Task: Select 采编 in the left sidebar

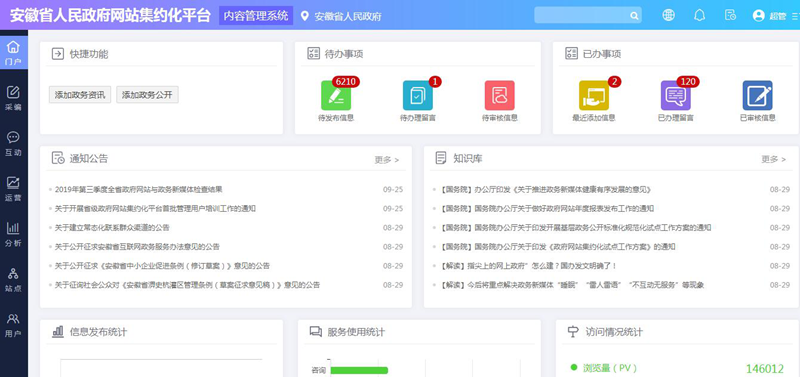Action: click(x=13, y=98)
